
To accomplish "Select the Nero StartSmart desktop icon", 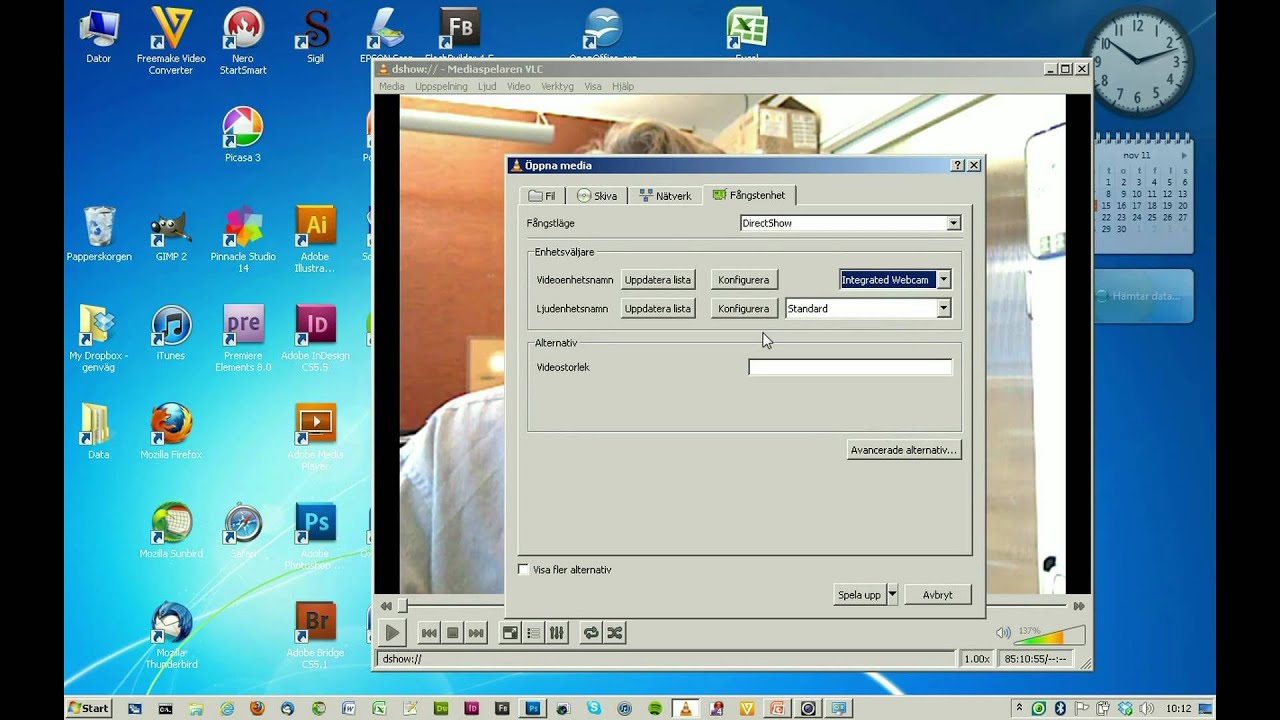I will pyautogui.click(x=243, y=40).
